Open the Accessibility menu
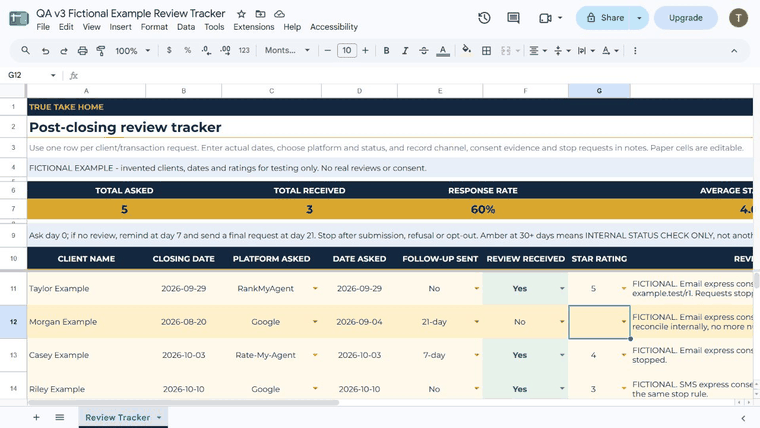This screenshot has height=428, width=760. [334, 27]
